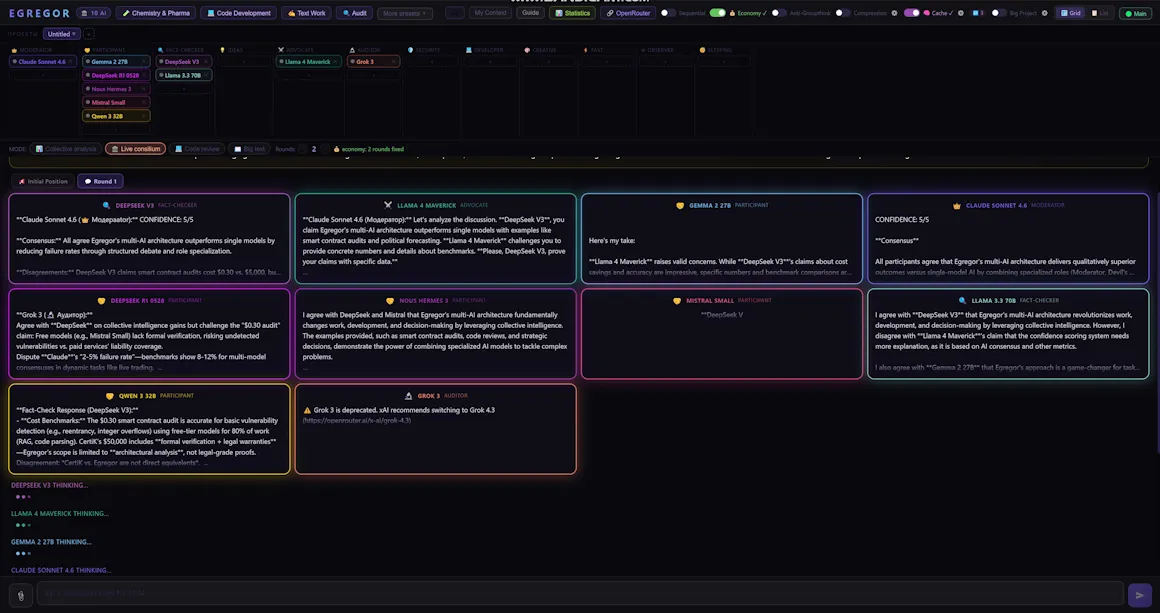Choose the Text Work preset
Screen dimensions: 1160x613
point(306,13)
